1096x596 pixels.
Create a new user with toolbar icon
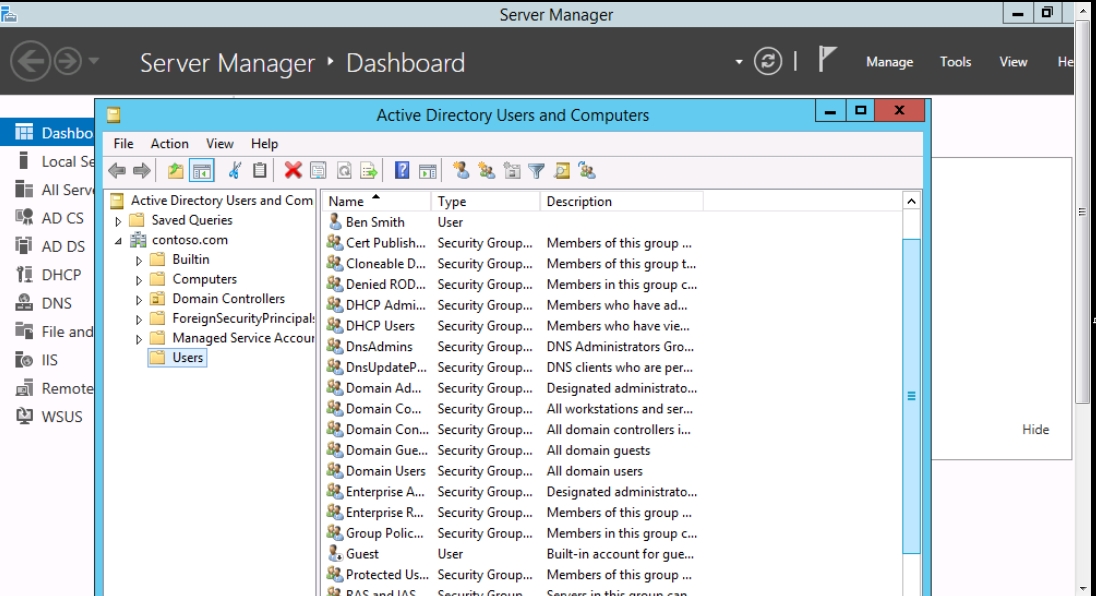pyautogui.click(x=461, y=170)
